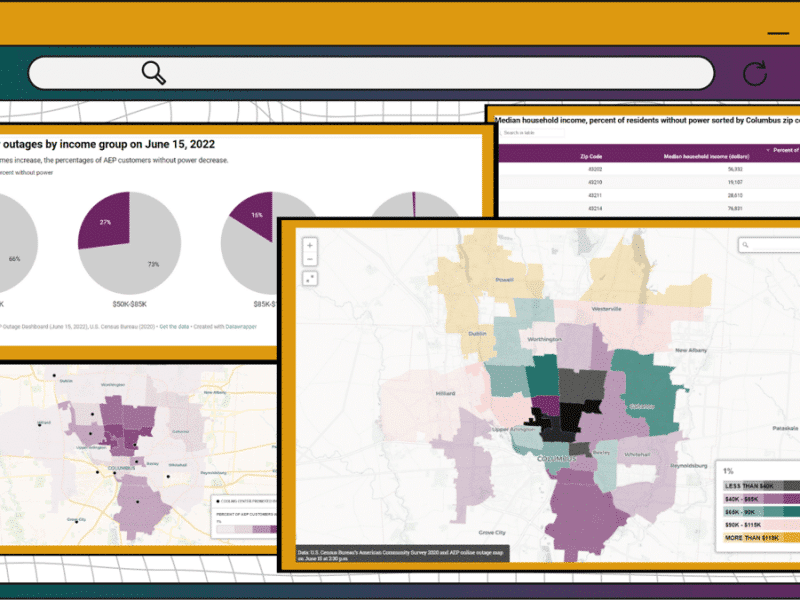This screenshot has width=800, height=600.
Task: Select the 'LESS THAN $40K' legend swatch
Action: coord(758,486)
